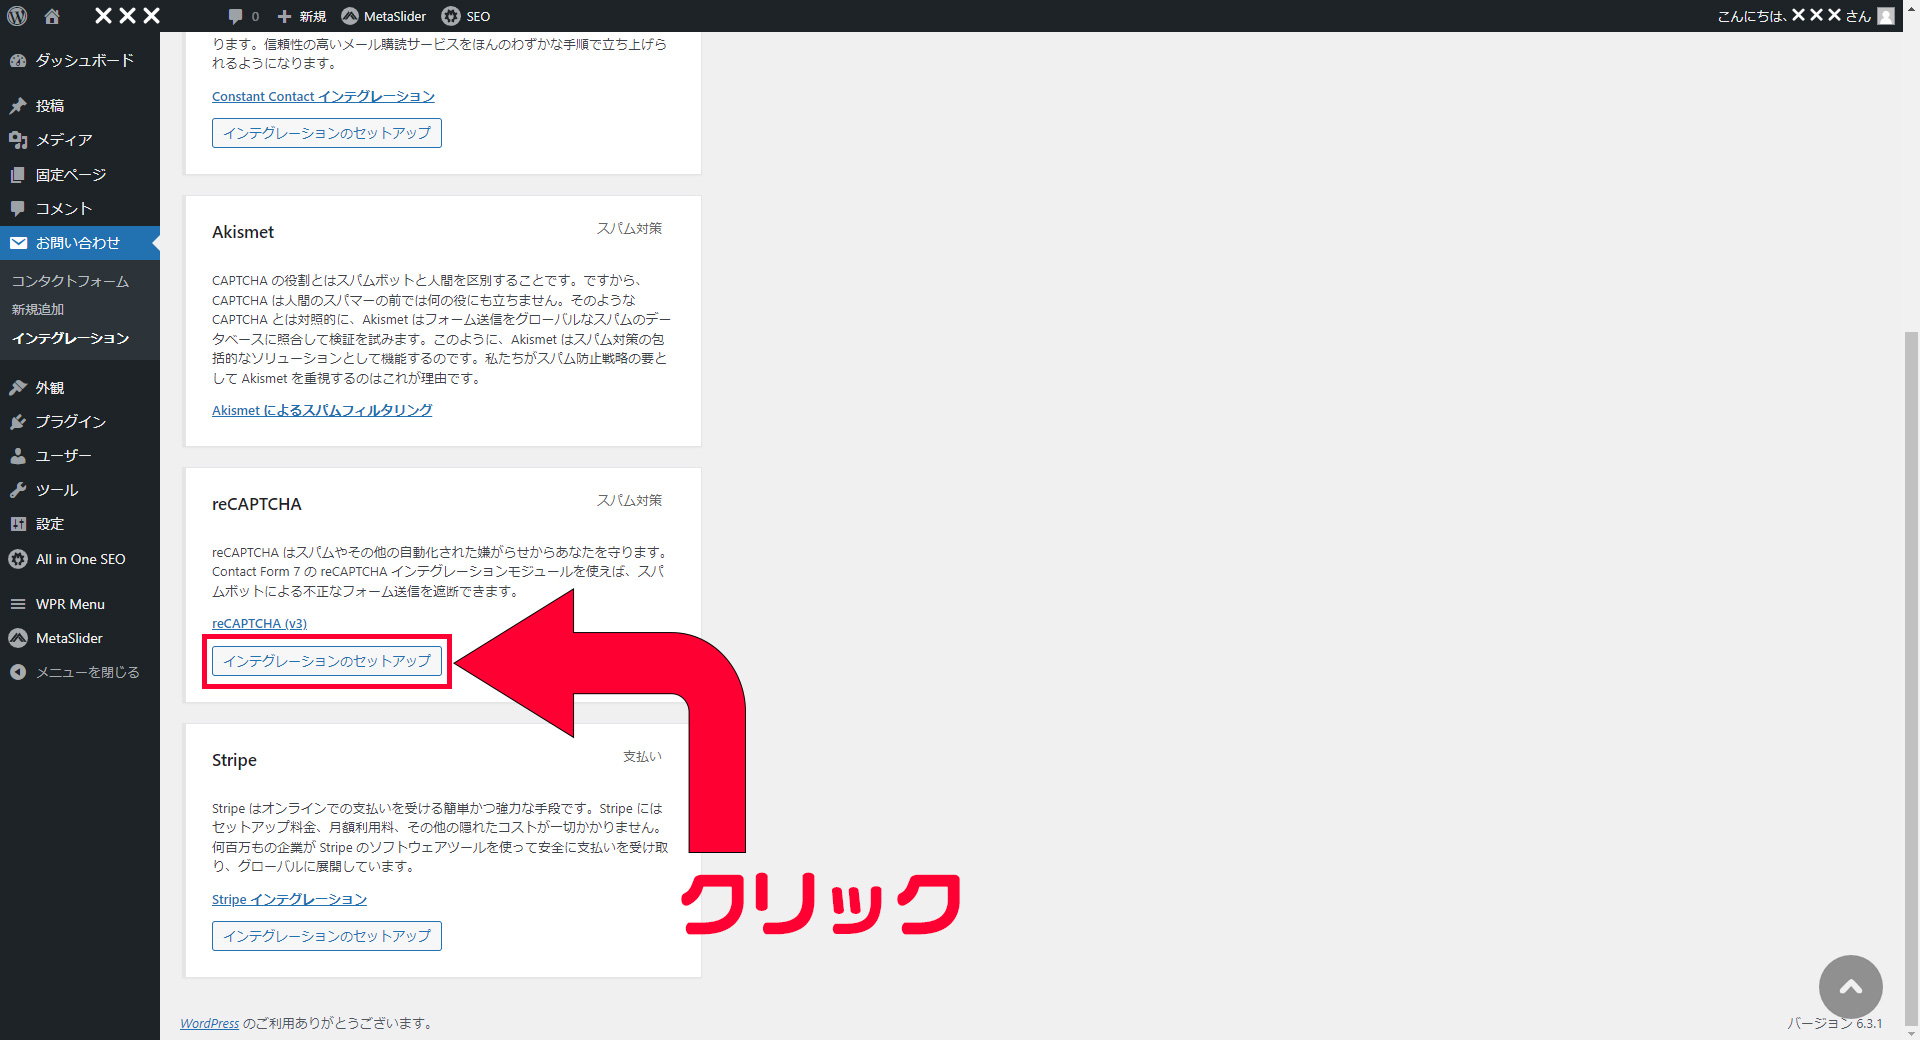Click the WordPress logo icon
The image size is (1920, 1040).
[17, 16]
